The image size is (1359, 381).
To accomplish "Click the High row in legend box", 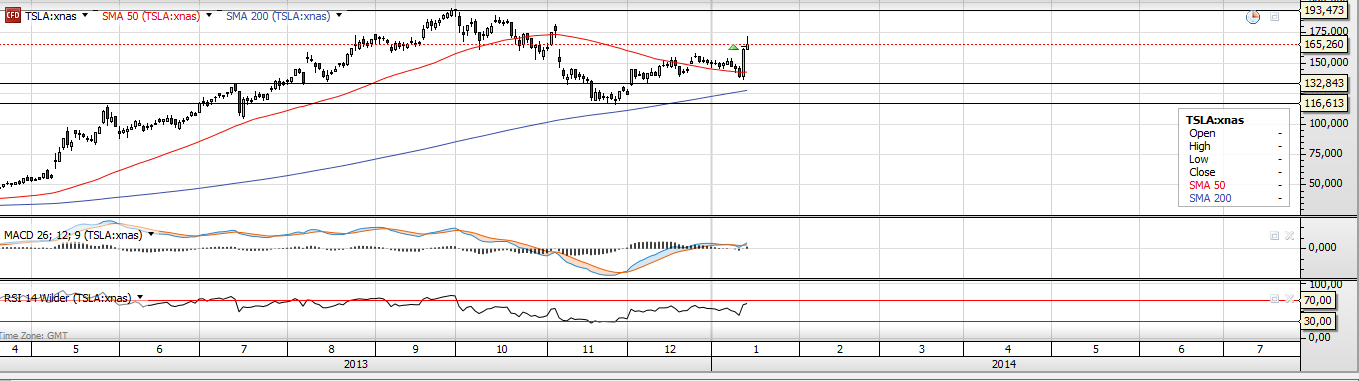I will pos(1235,146).
